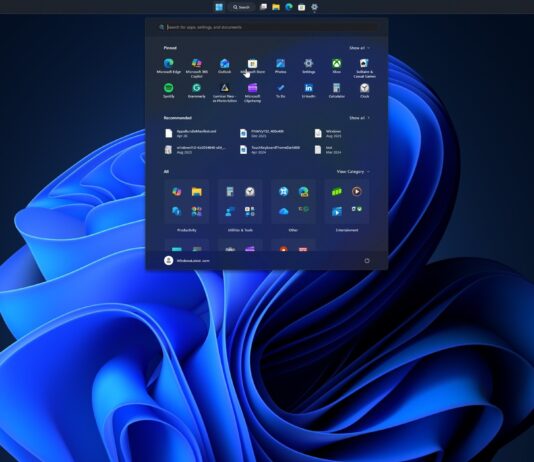Expand Show all for Pinned apps
This screenshot has height=462, width=534.
click(x=359, y=48)
